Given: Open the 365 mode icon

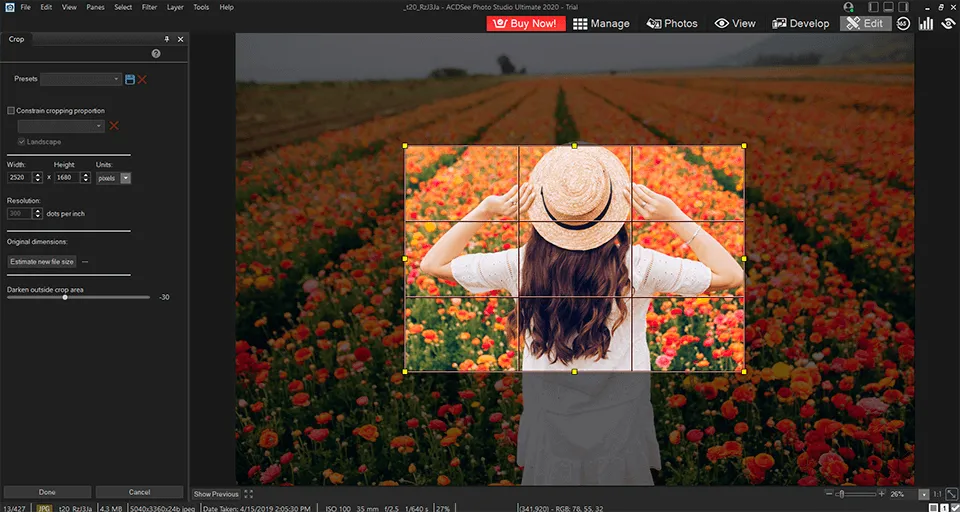Looking at the screenshot, I should point(903,23).
